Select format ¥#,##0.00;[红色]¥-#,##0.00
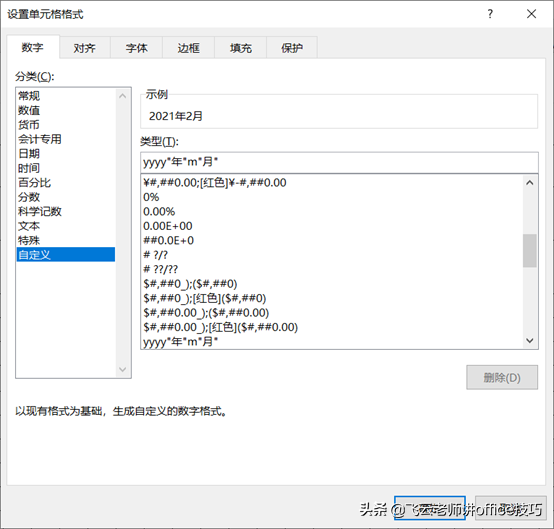The width and height of the screenshot is (554, 529). pyautogui.click(x=331, y=183)
